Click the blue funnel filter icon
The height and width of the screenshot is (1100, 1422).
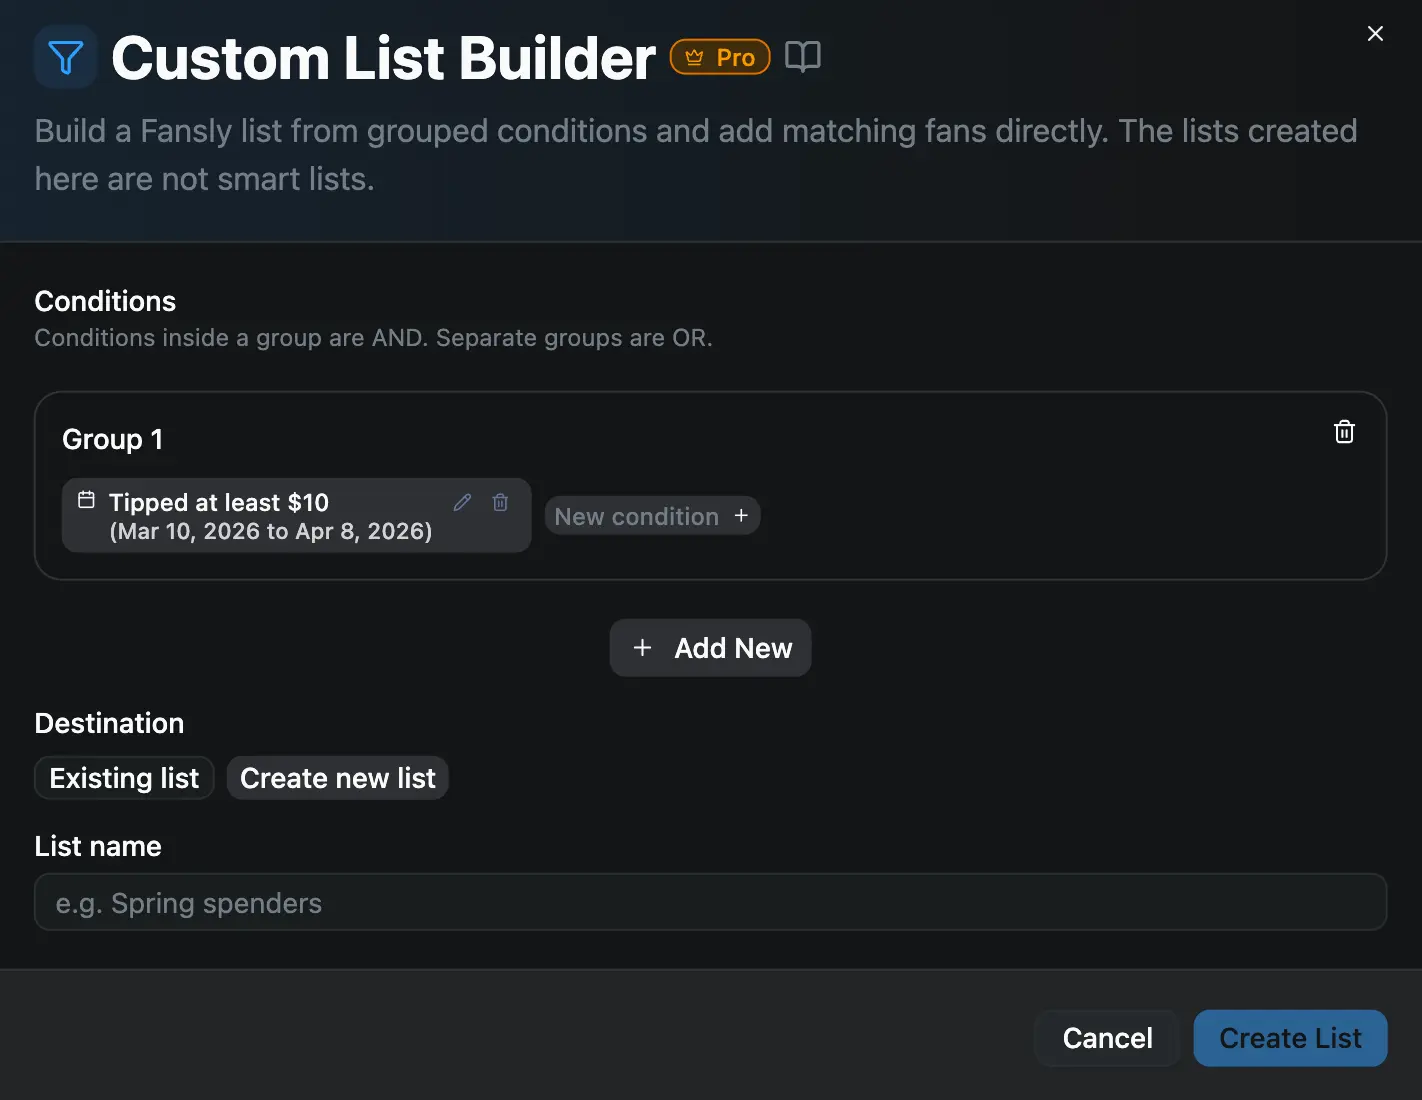click(x=65, y=57)
